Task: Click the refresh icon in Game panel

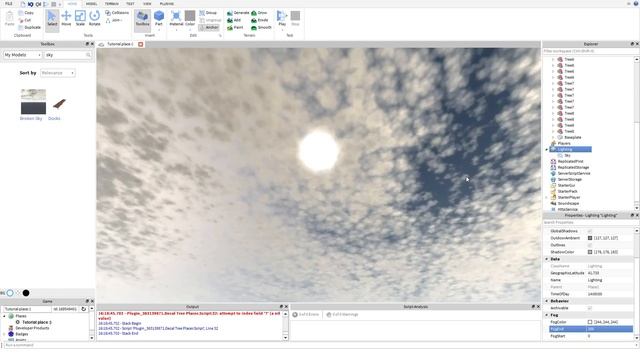Action: (84, 309)
